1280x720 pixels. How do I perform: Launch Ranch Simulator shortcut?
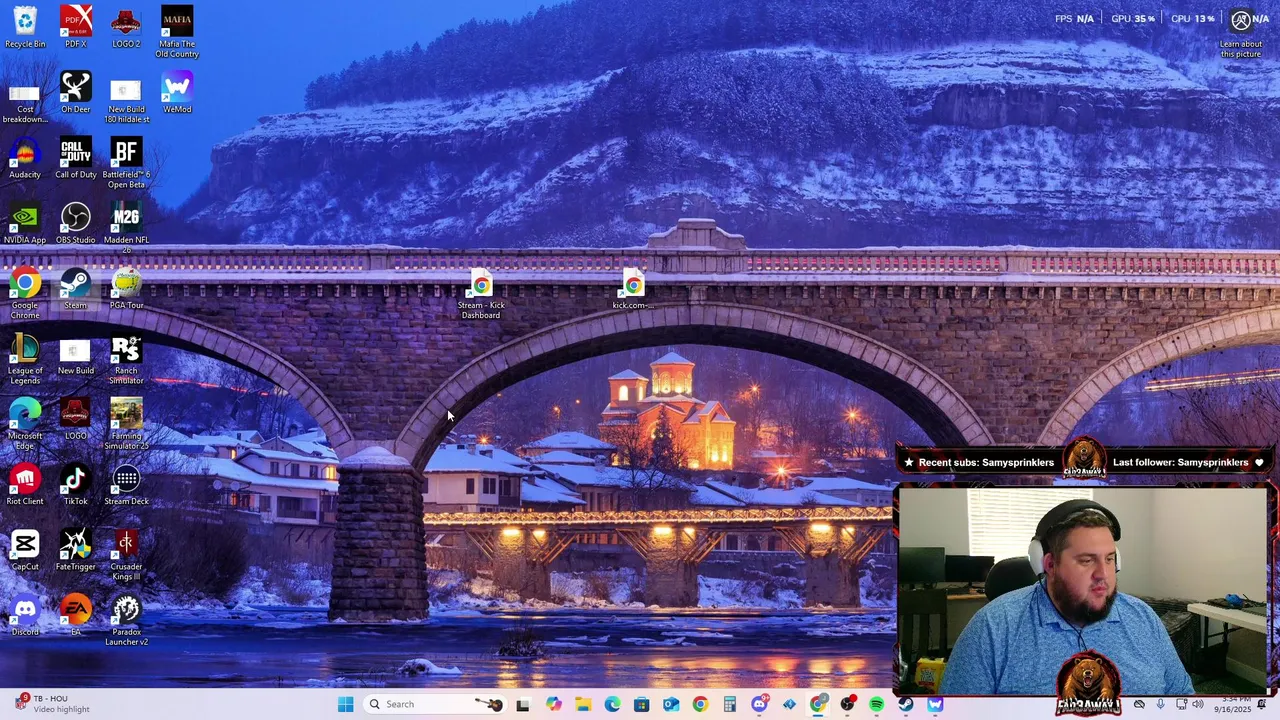coord(126,359)
